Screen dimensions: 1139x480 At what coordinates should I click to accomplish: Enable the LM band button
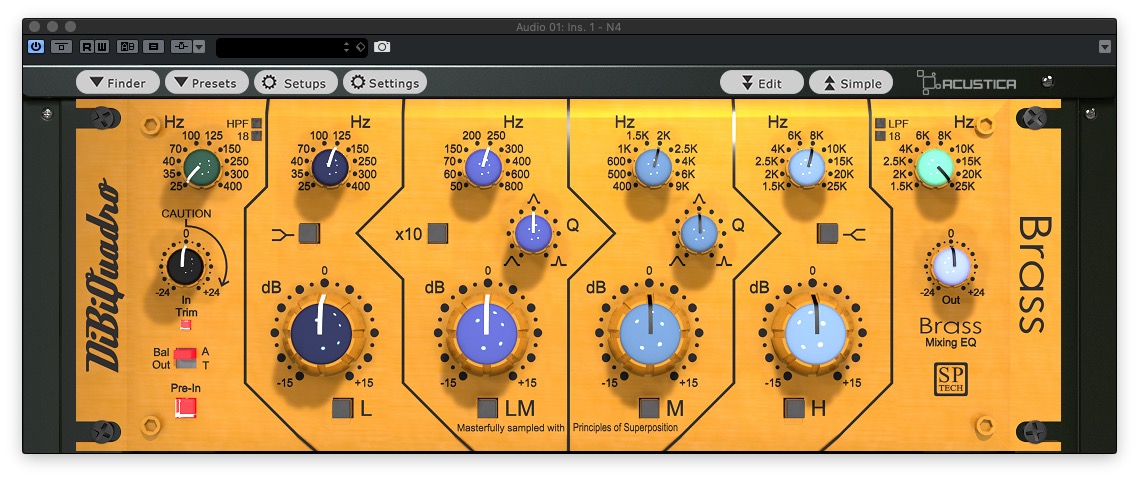[487, 408]
